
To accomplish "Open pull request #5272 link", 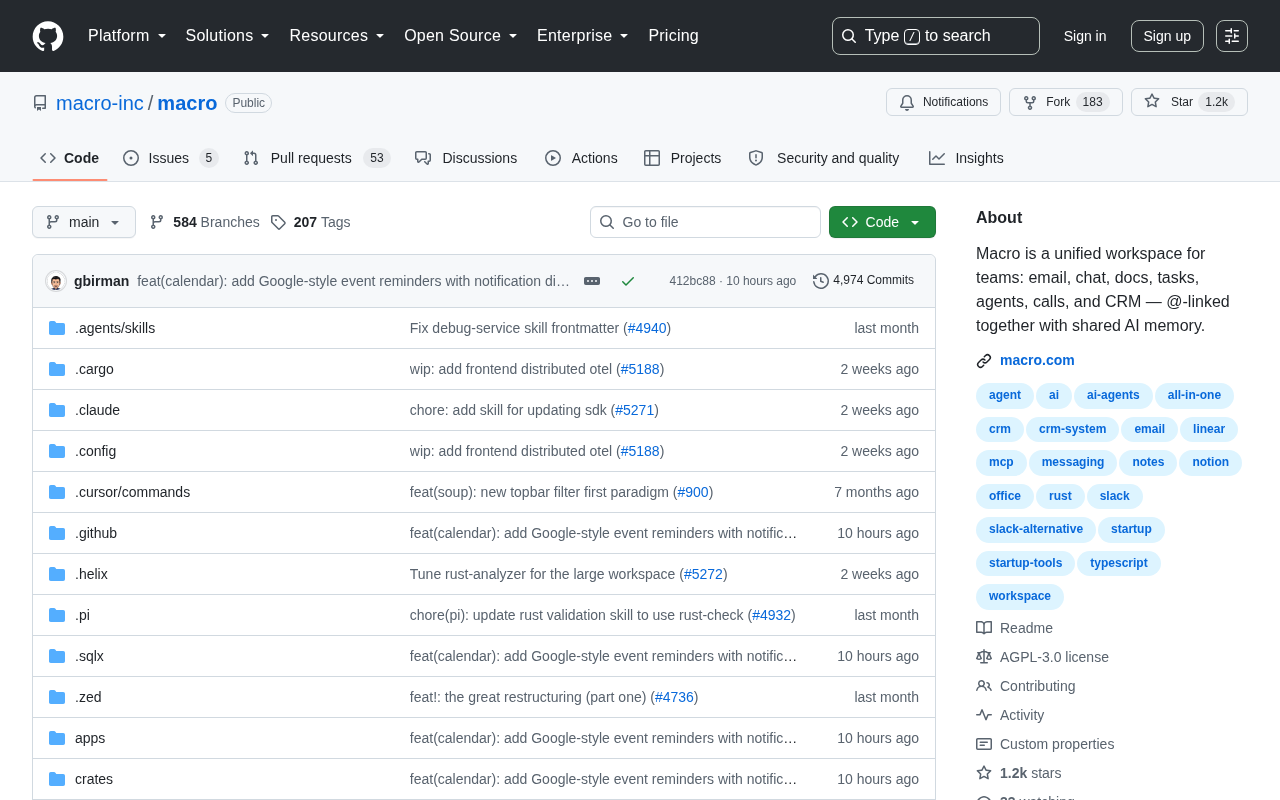I will click(x=704, y=574).
